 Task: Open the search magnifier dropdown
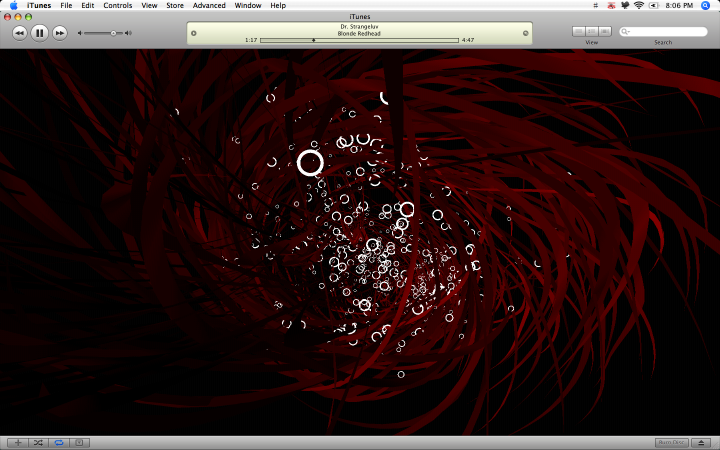(625, 32)
